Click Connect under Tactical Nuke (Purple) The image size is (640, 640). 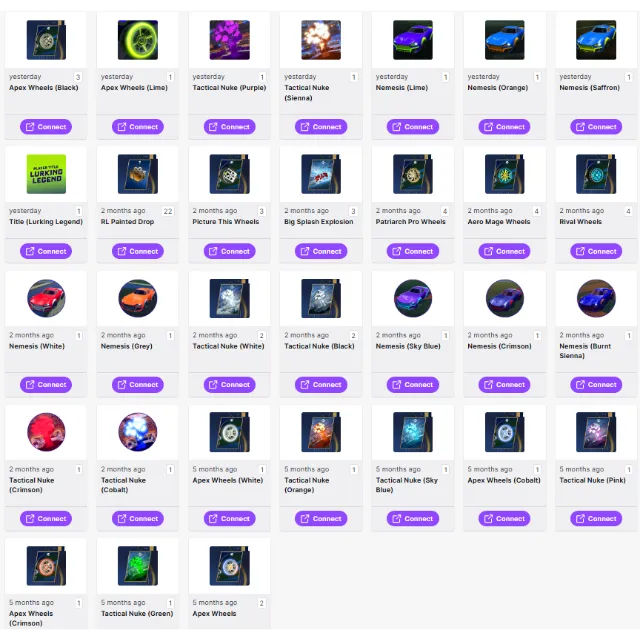coord(229,127)
